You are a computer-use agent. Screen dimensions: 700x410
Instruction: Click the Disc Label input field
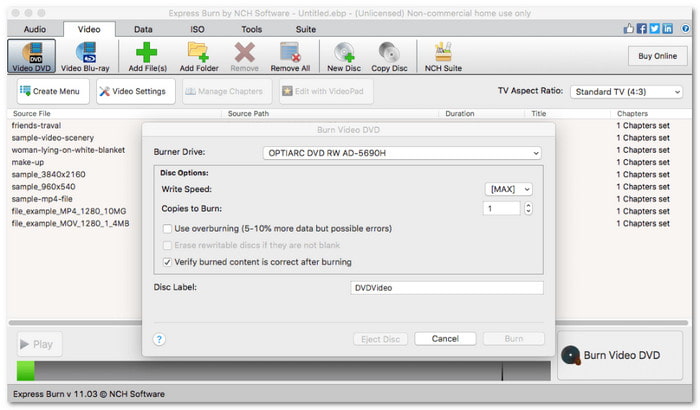tap(447, 288)
